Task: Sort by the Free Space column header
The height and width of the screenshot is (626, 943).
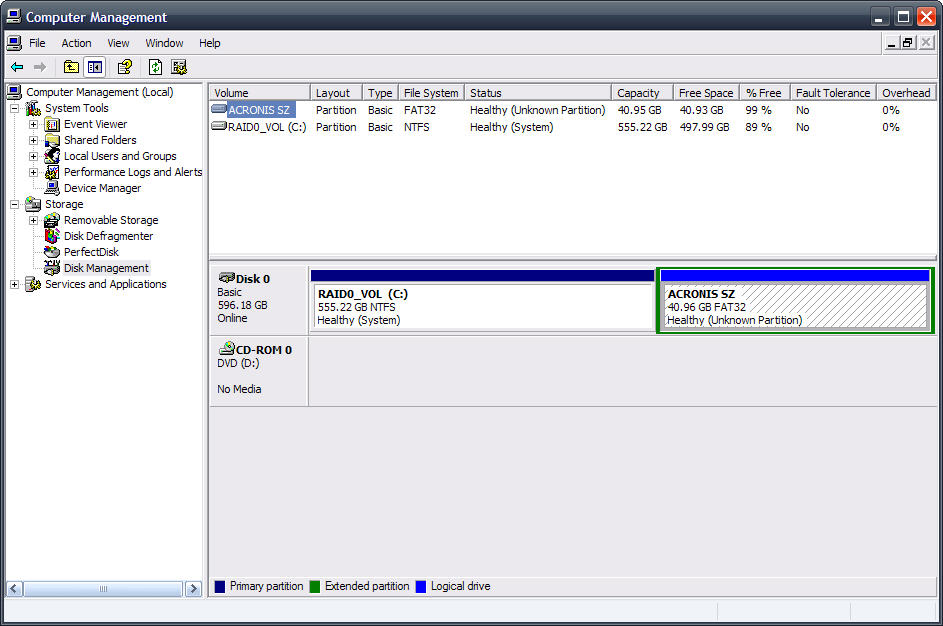Action: point(706,93)
